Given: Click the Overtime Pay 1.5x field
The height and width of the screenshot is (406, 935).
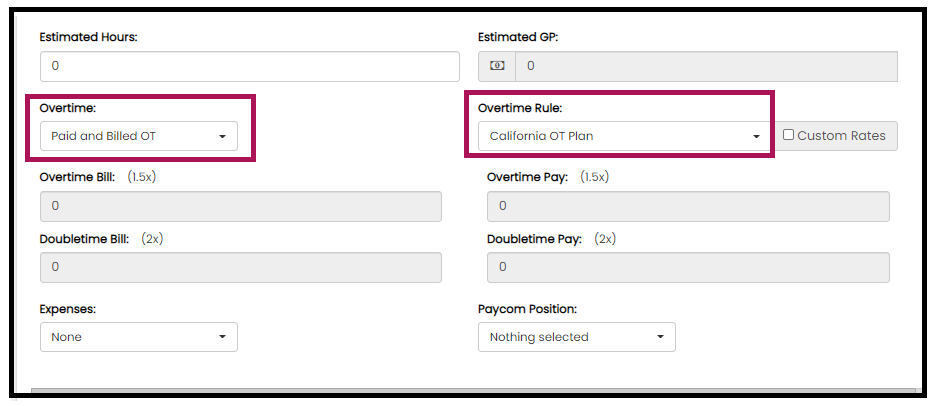Looking at the screenshot, I should pyautogui.click(x=688, y=206).
